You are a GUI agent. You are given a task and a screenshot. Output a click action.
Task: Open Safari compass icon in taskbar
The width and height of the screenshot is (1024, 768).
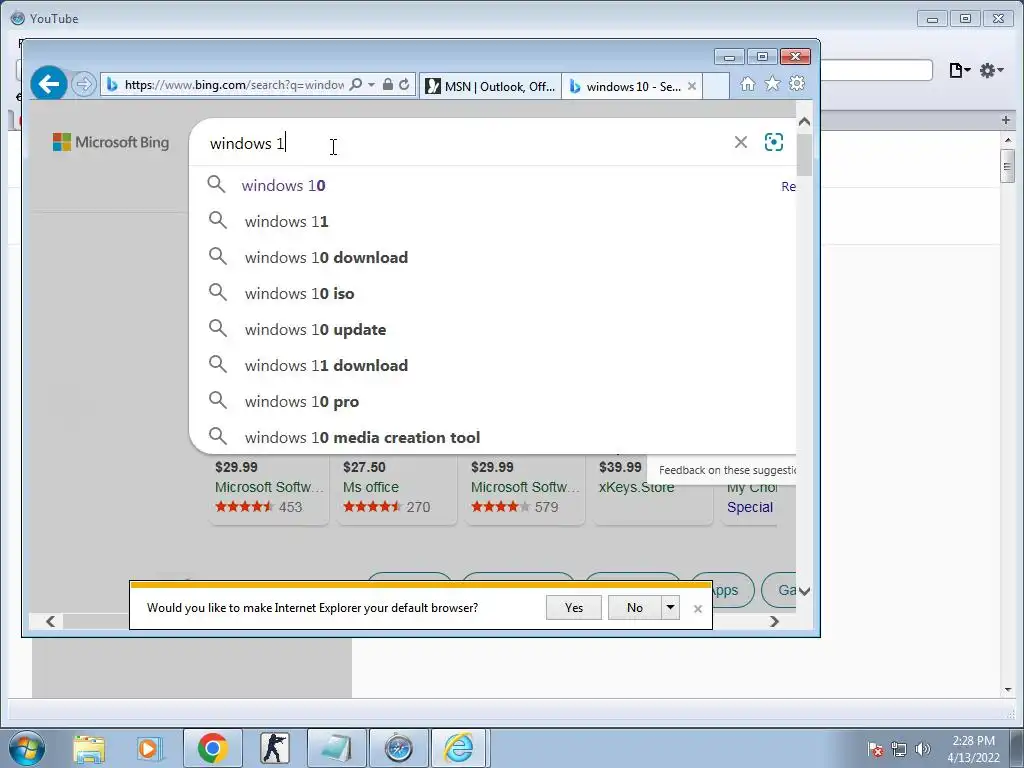point(398,748)
